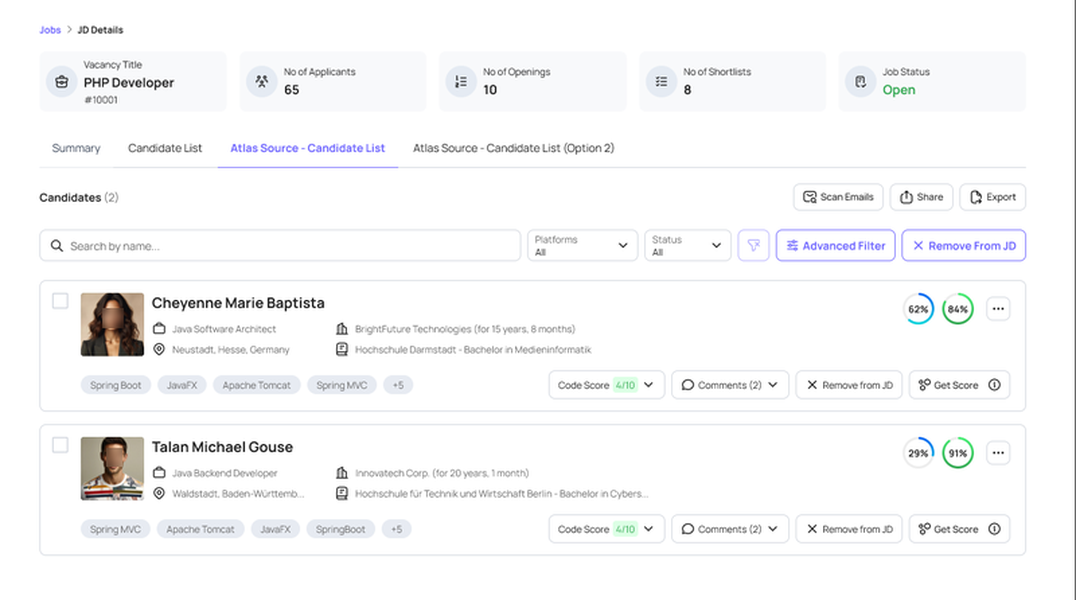Click briefcase icon beside Java Backend Developer
The image size is (1076, 600).
click(x=159, y=473)
